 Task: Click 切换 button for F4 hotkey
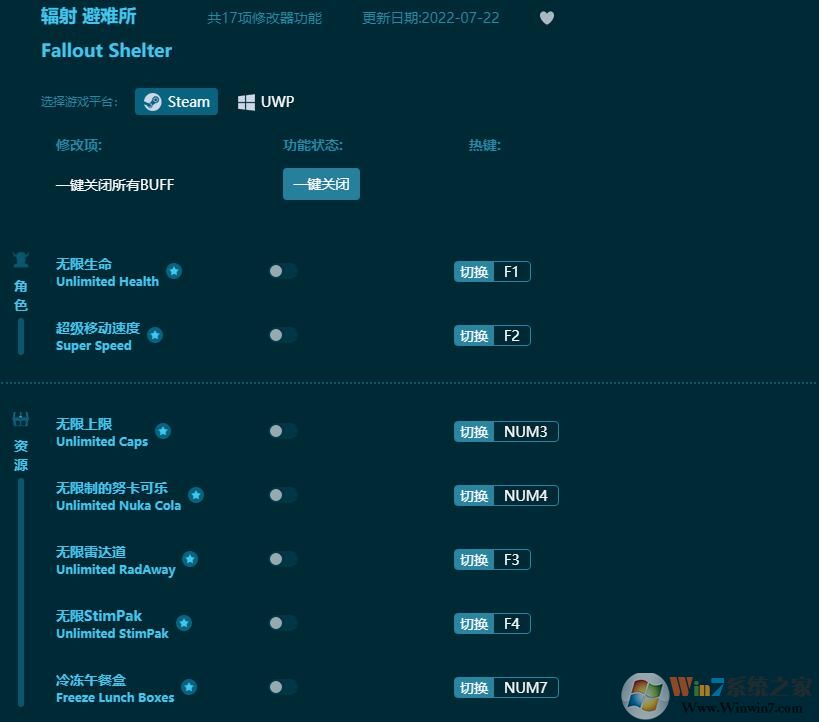474,623
